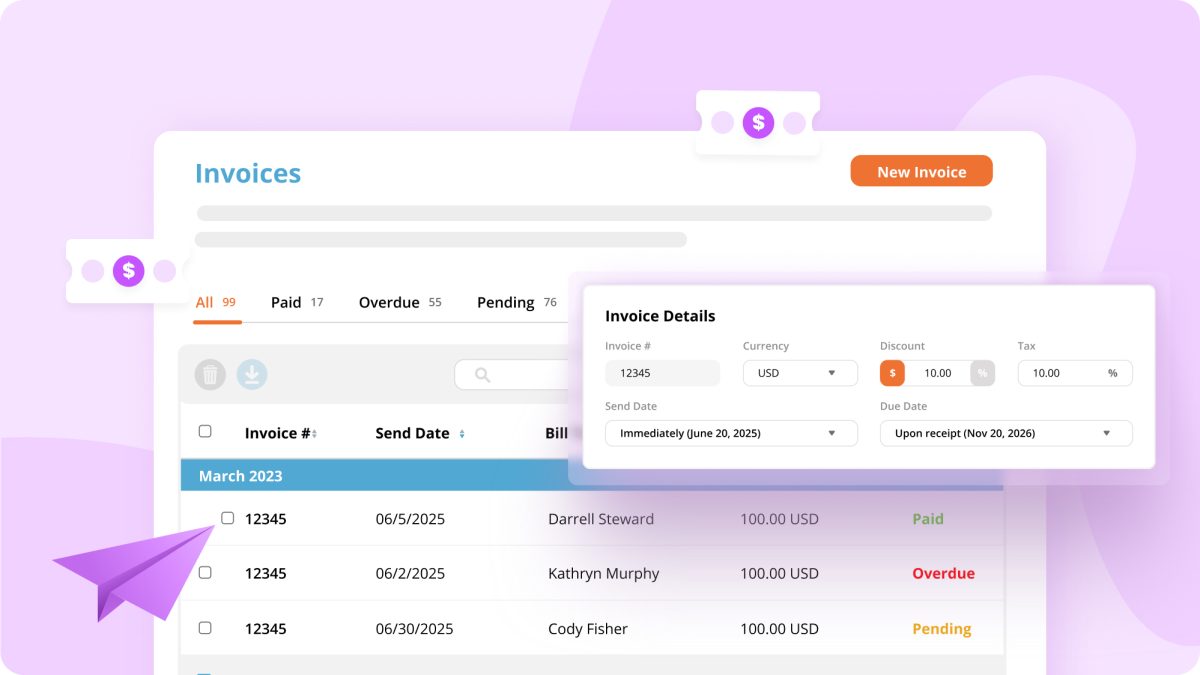Click the Invoice # field 12345
The image size is (1200, 675).
(x=662, y=373)
